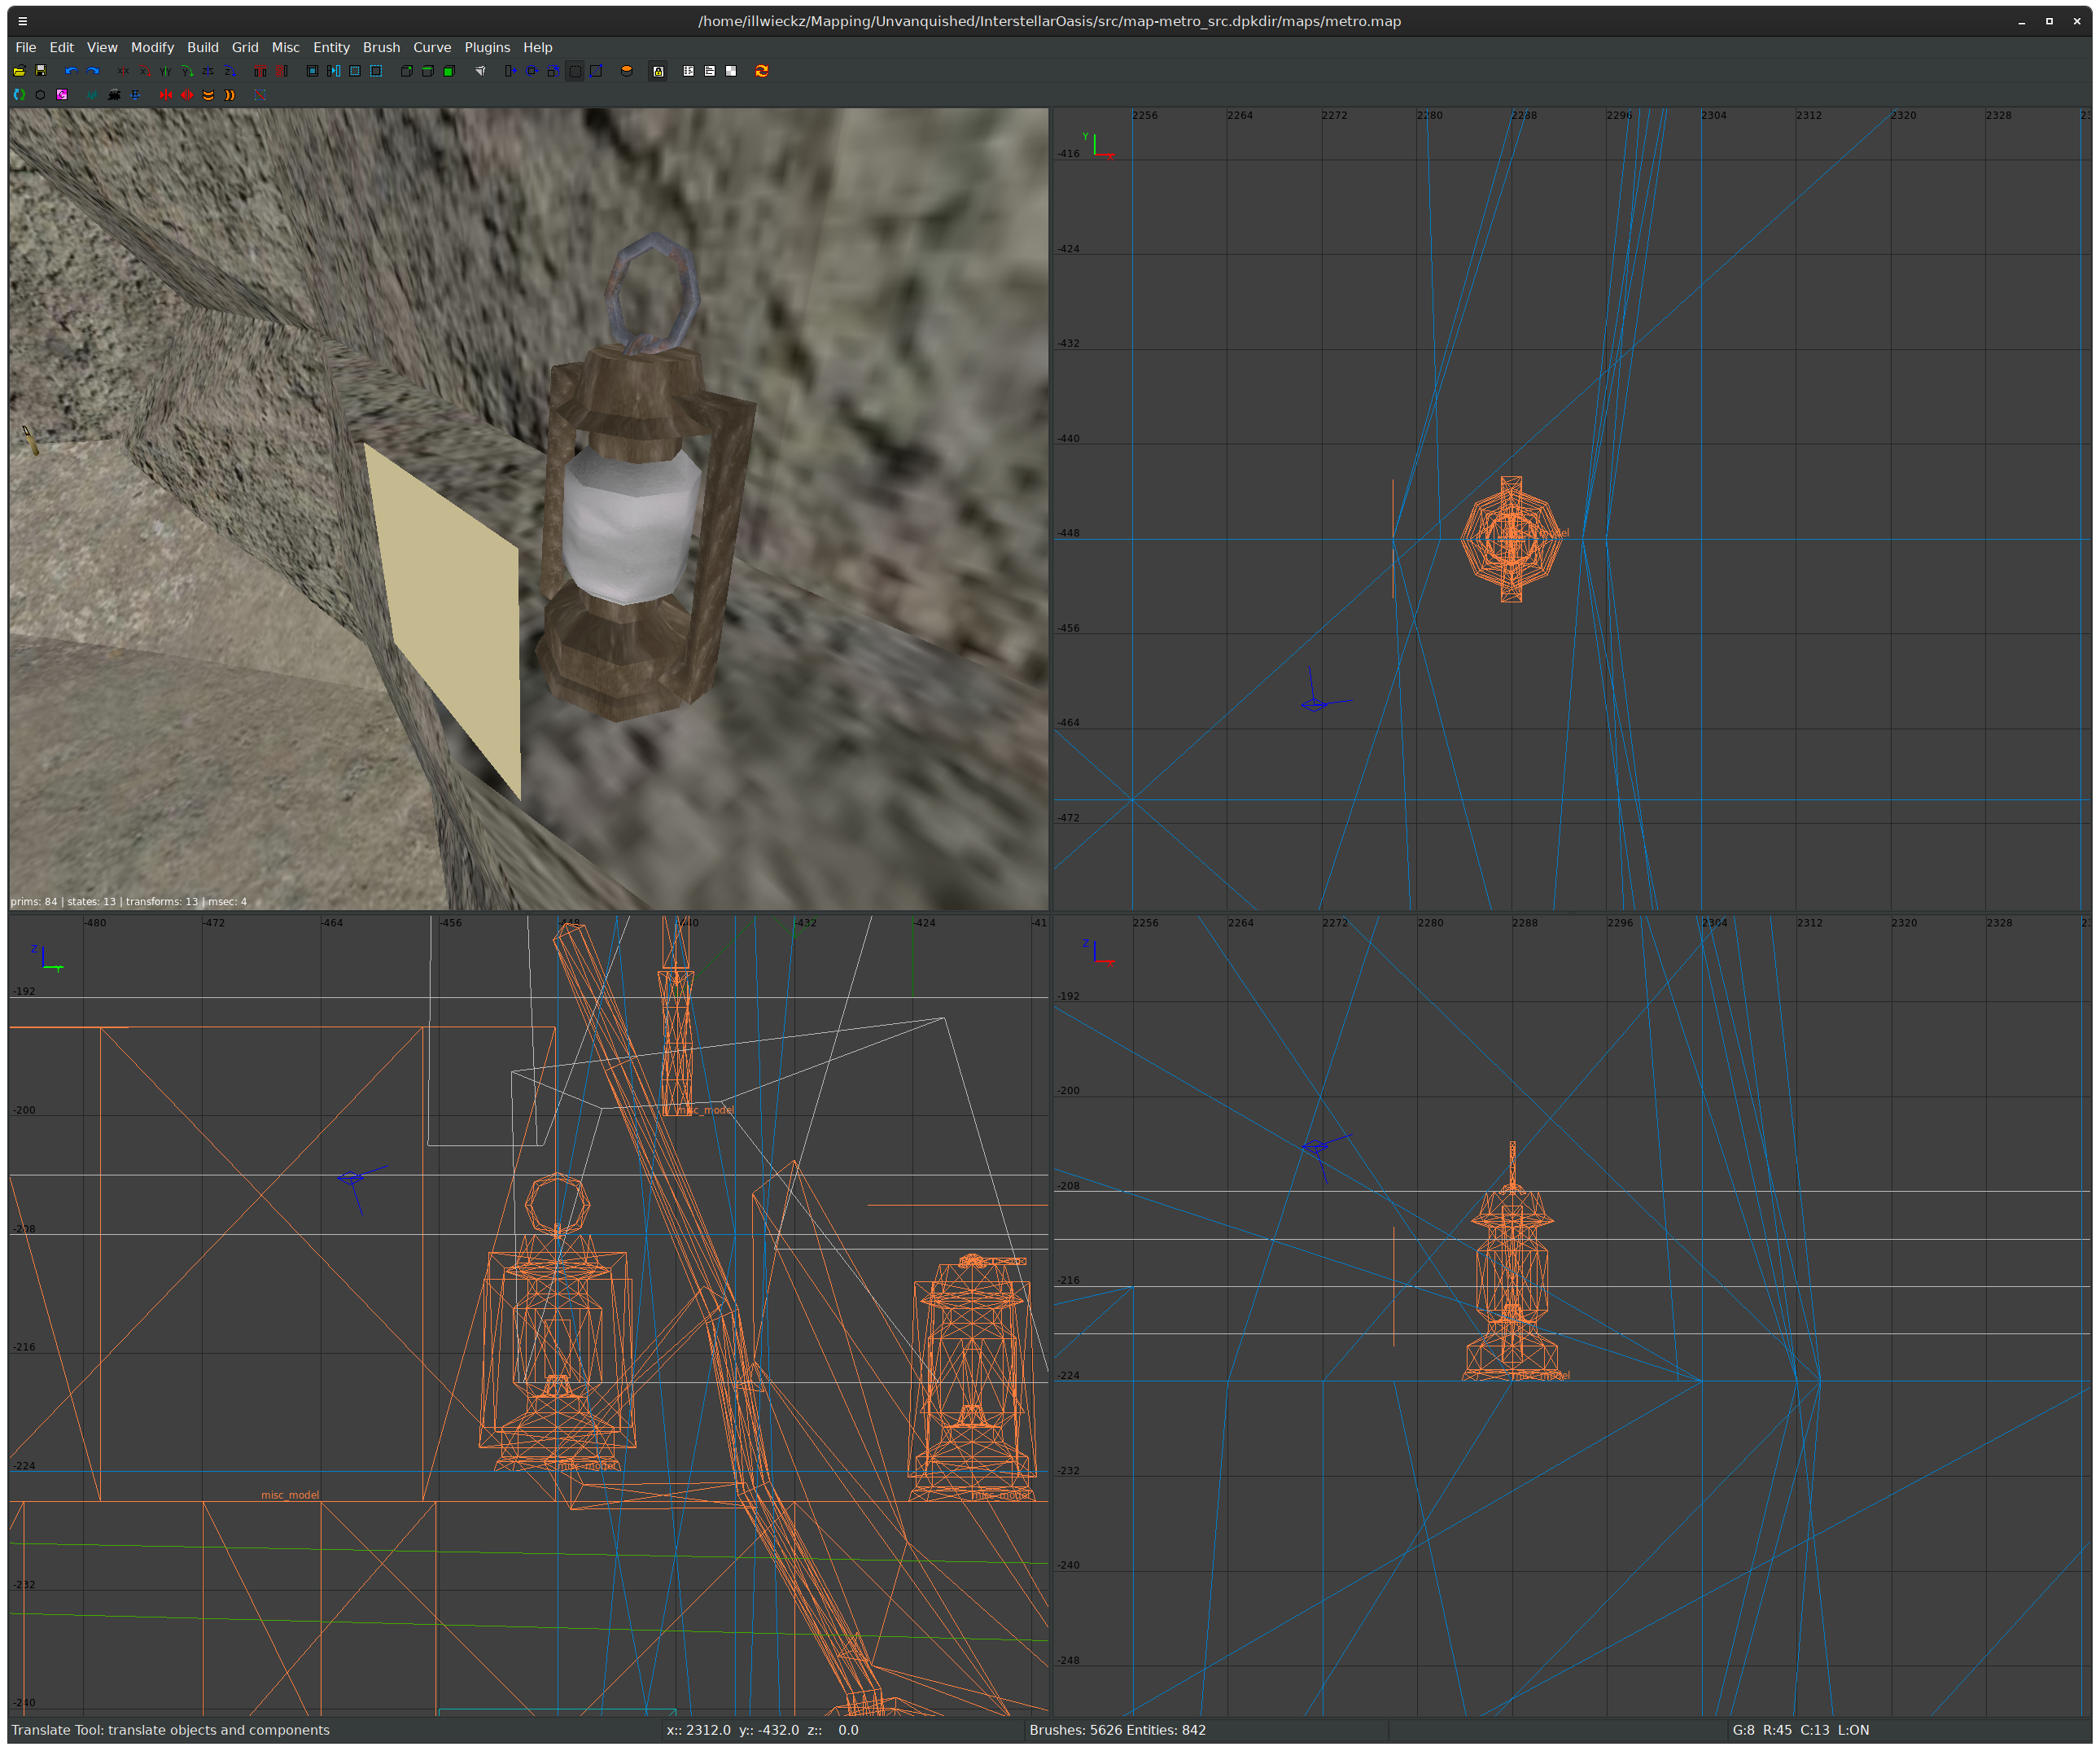Click the magenta caulk C icon
The width and height of the screenshot is (2100, 1751).
tap(62, 95)
